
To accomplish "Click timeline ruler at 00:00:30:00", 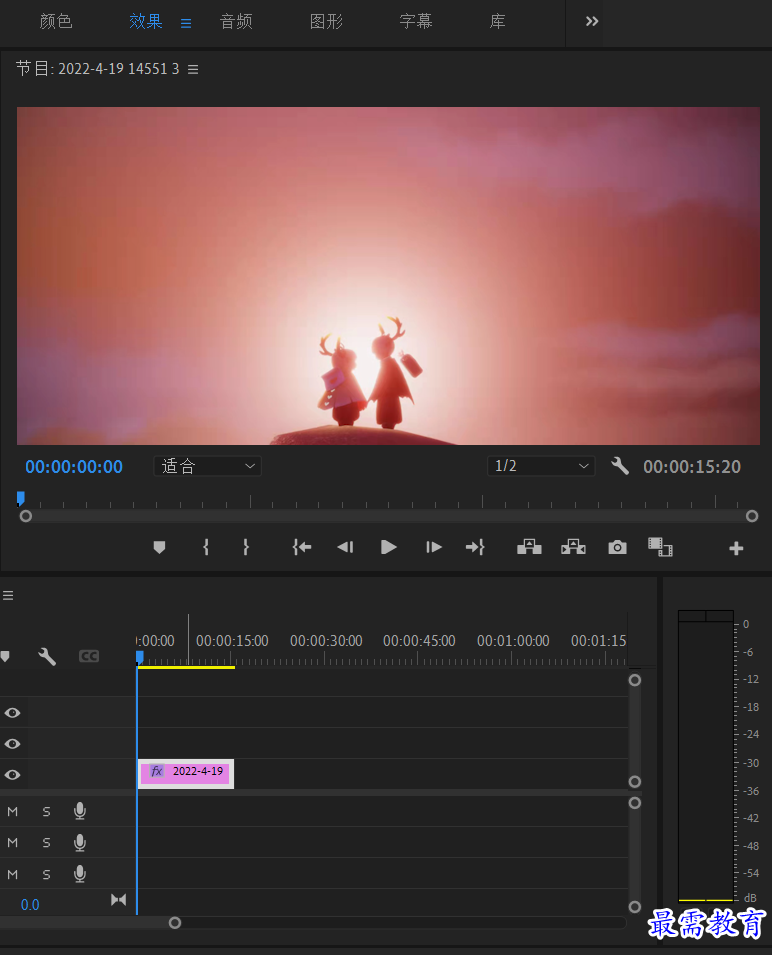I will 326,641.
